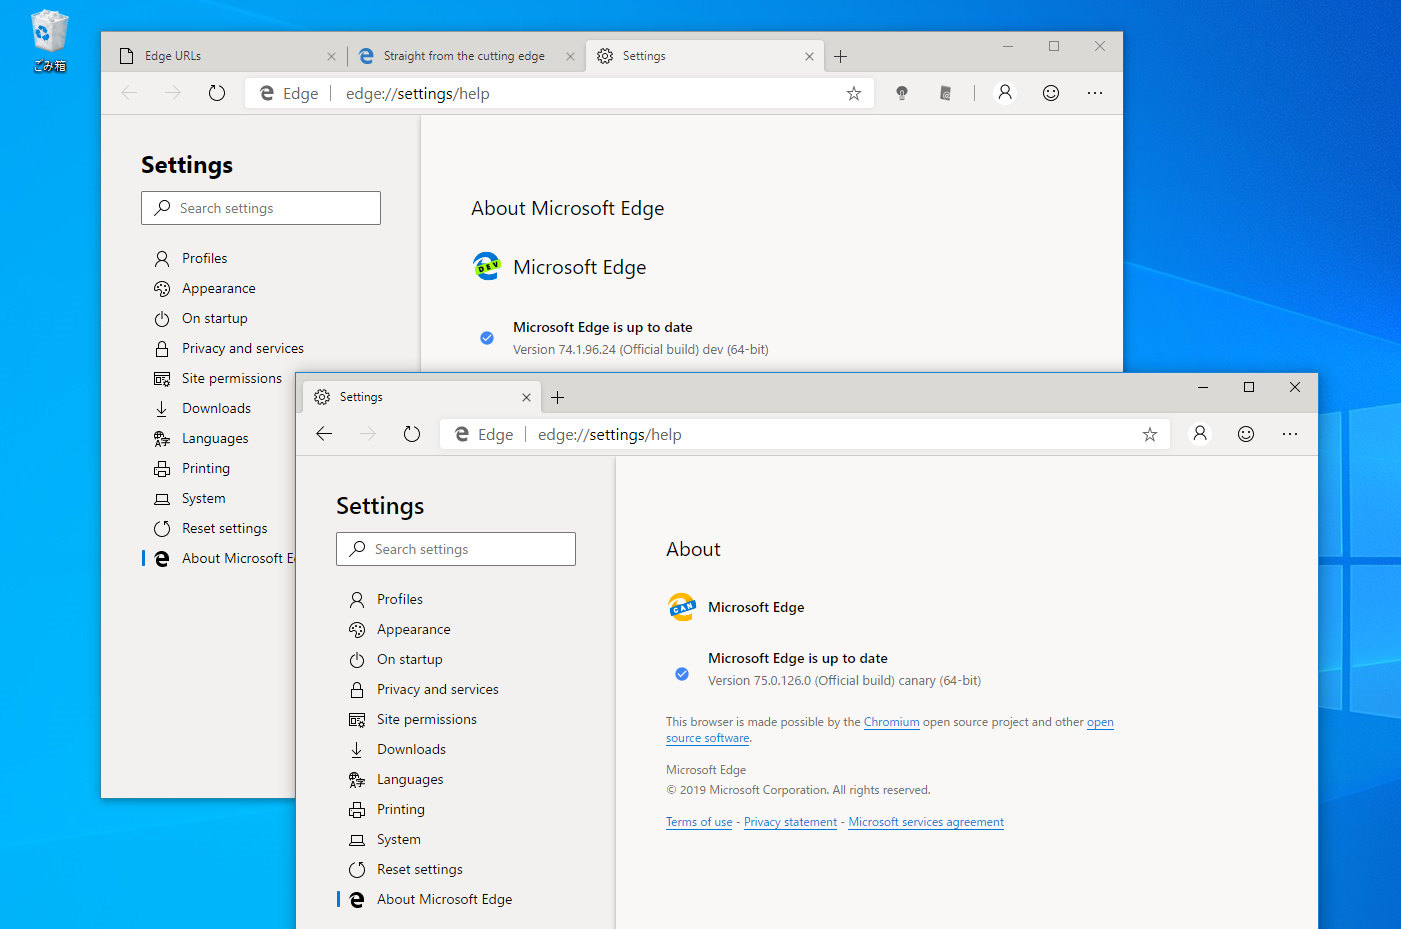Open the profile menu in the back window
1401x929 pixels.
pyautogui.click(x=1005, y=93)
